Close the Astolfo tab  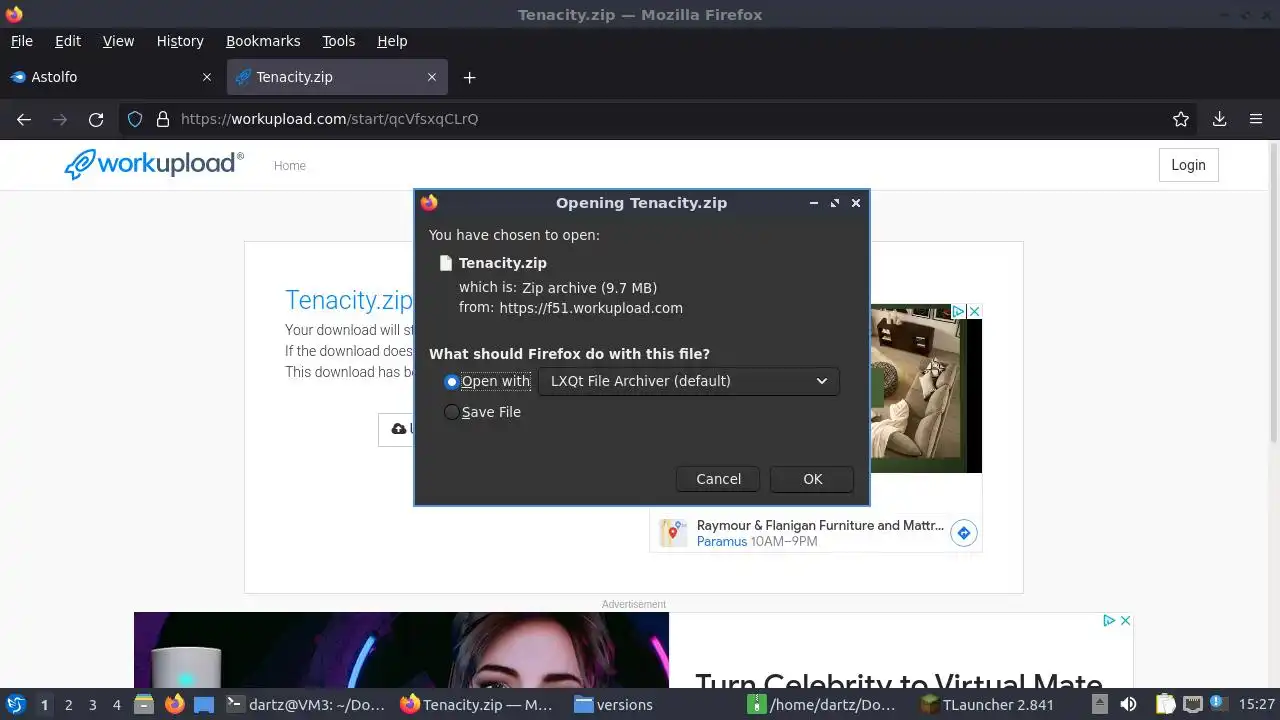click(x=207, y=77)
